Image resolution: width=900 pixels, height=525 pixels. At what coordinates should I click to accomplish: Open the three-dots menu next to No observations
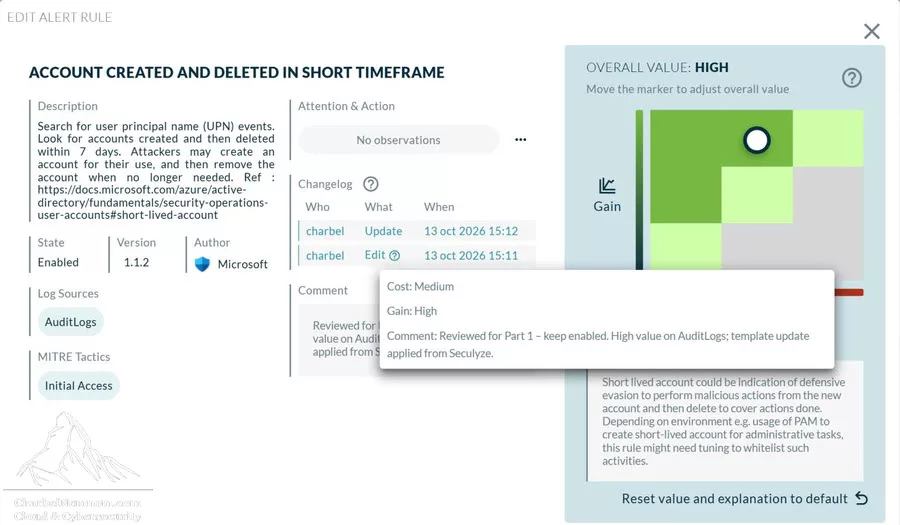tap(521, 139)
